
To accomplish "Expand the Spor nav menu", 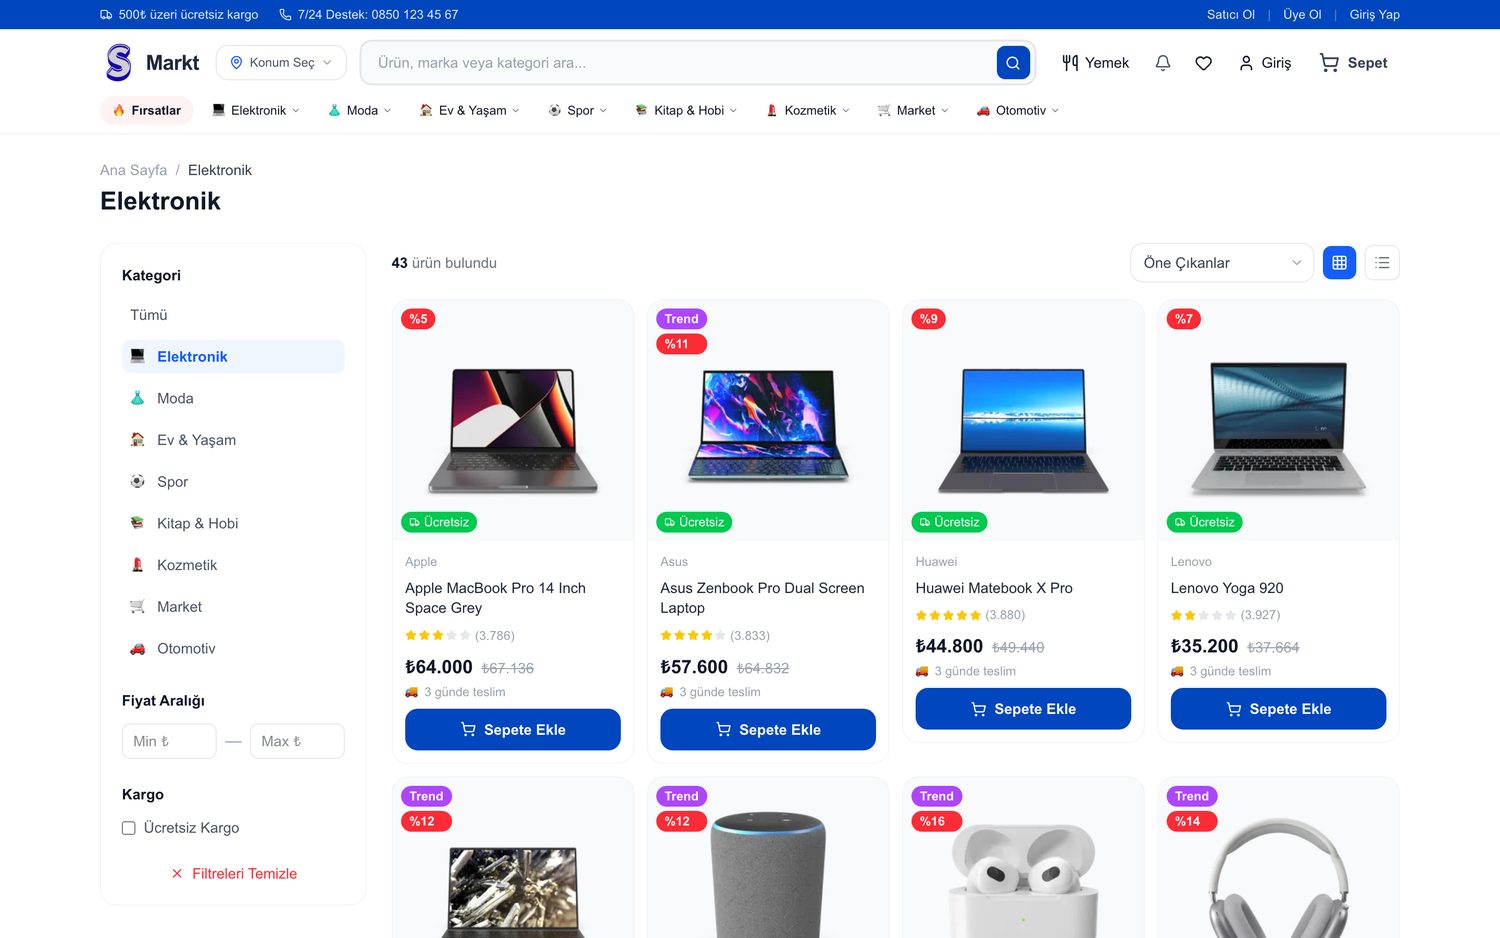I will pyautogui.click(x=577, y=110).
